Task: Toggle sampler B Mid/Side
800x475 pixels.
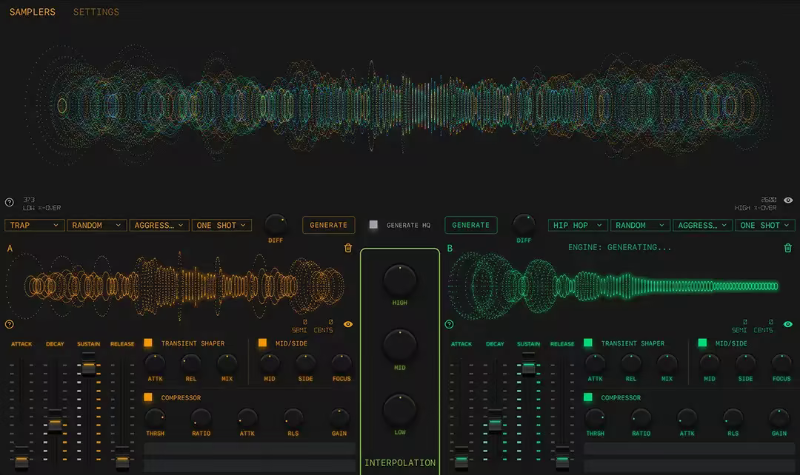Action: pos(702,343)
